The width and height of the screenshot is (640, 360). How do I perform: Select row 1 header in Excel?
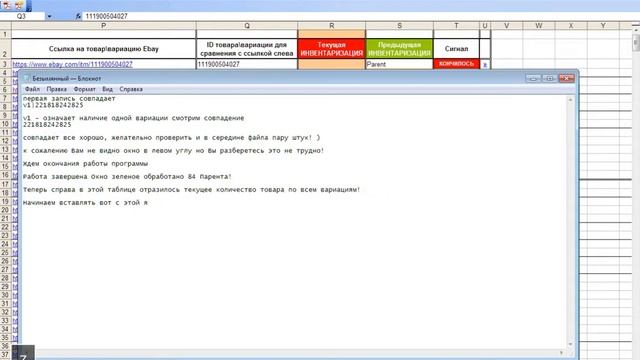[x=5, y=34]
